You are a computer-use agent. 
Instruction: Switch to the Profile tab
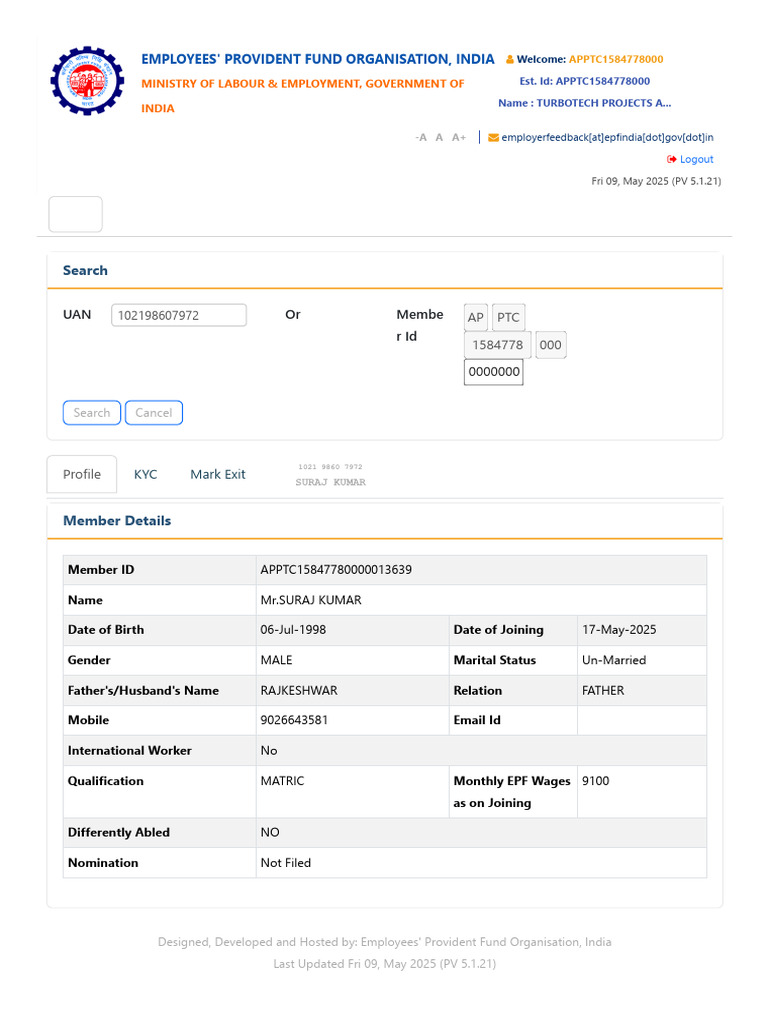[82, 474]
